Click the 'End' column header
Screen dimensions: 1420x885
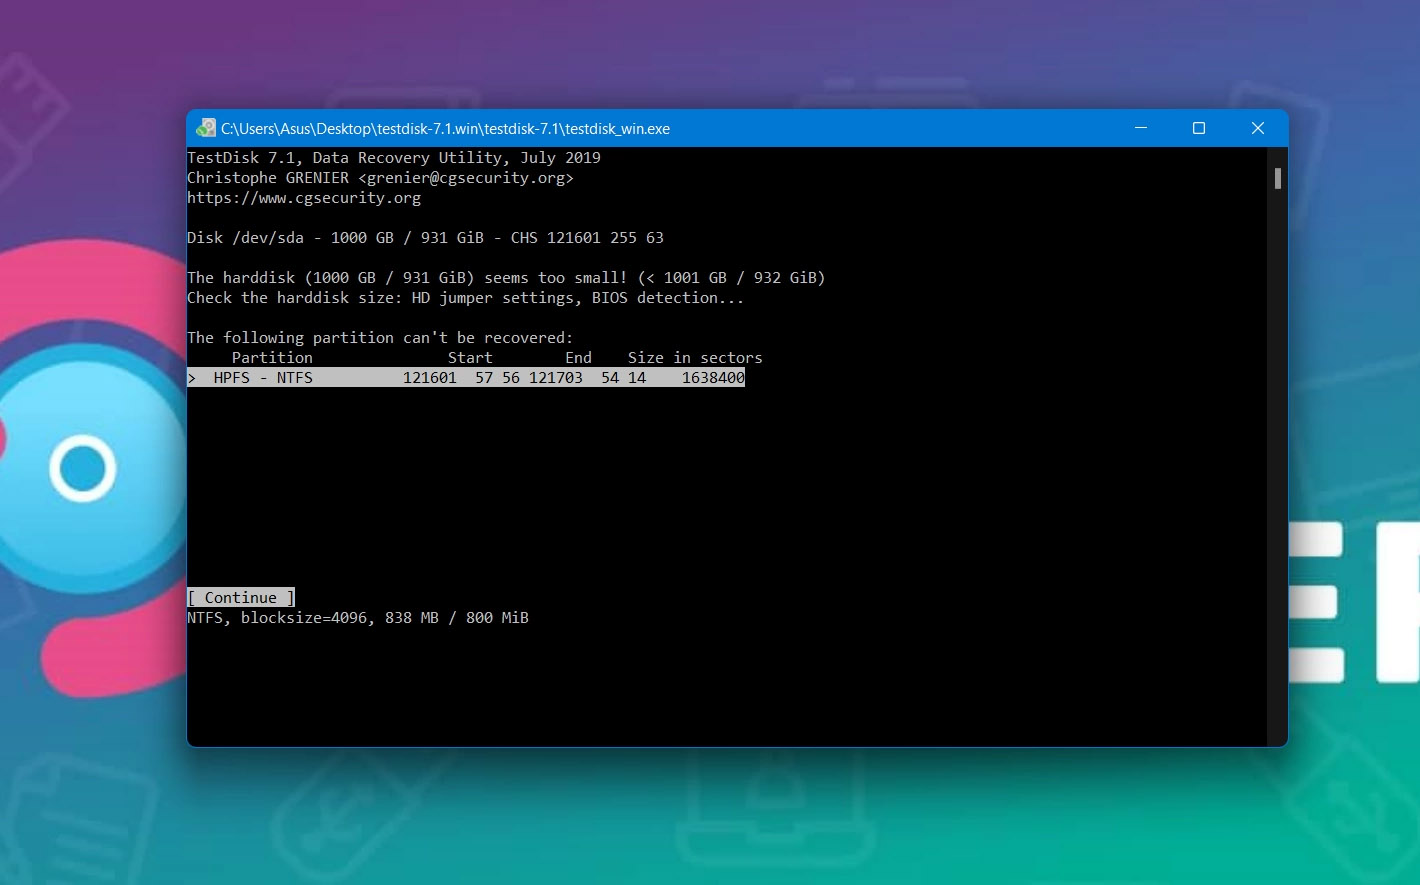tap(578, 357)
